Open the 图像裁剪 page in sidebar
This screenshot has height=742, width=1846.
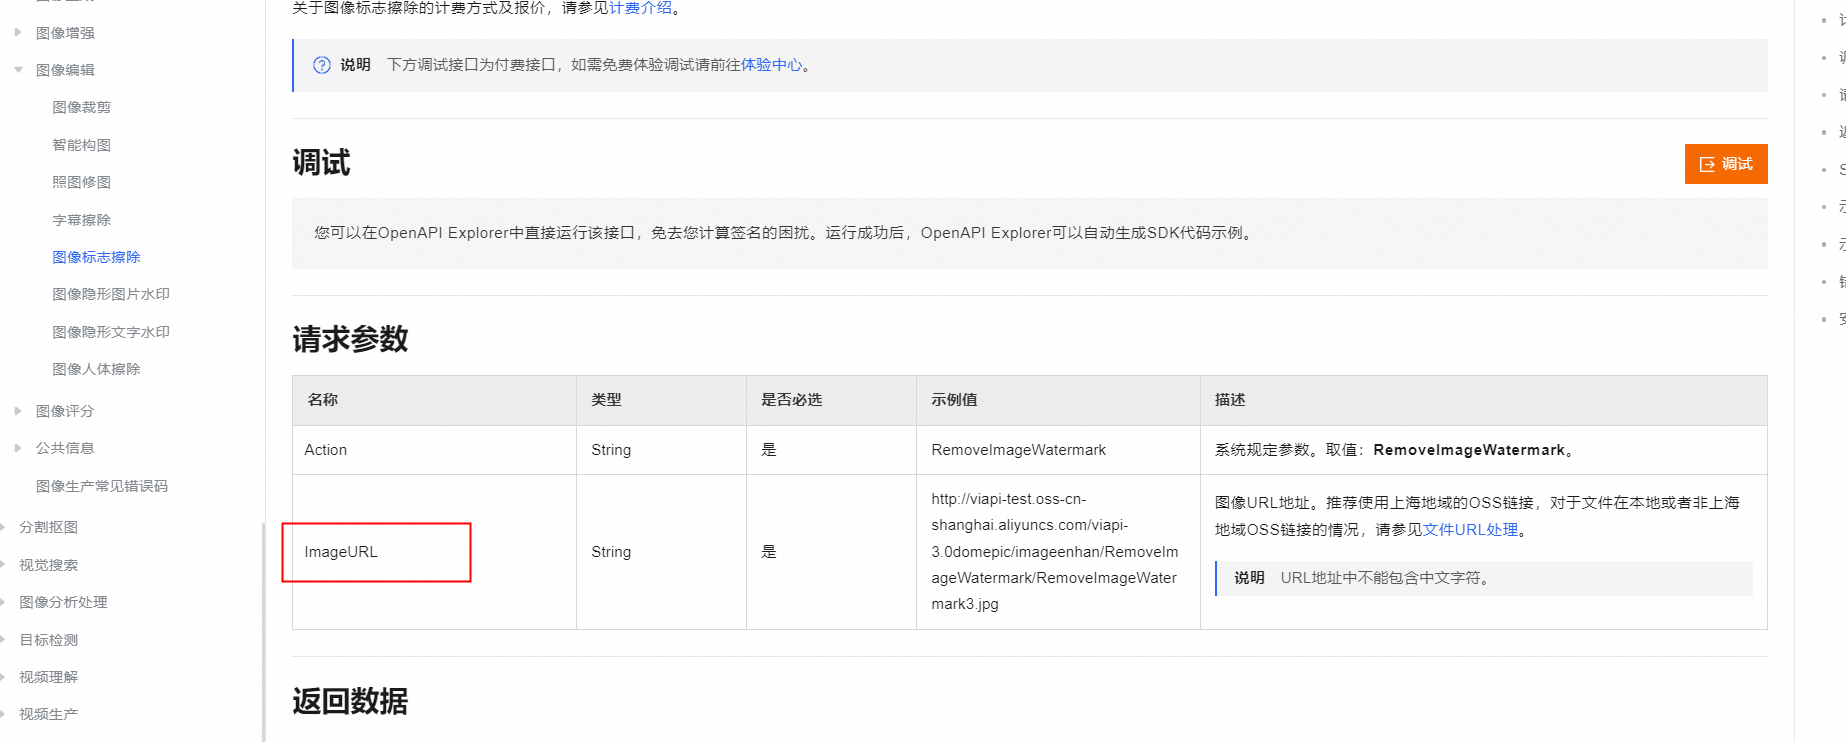pos(81,107)
